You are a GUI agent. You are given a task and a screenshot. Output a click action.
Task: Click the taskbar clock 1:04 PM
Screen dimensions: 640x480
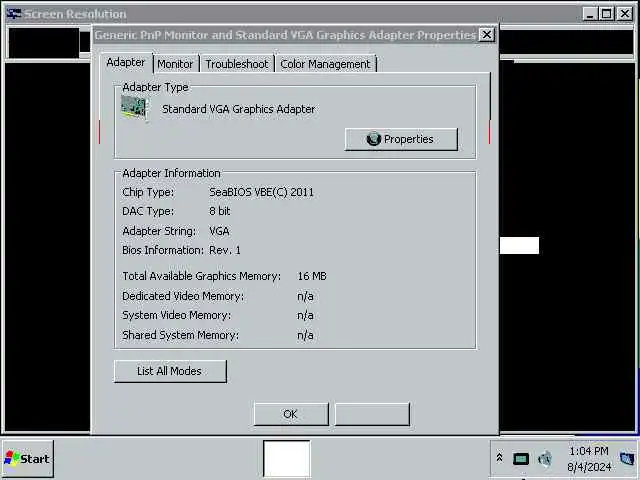588,451
